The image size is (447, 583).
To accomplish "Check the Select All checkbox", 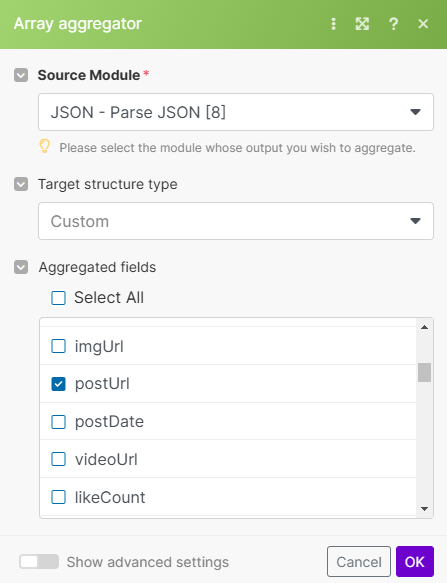I will pos(58,298).
